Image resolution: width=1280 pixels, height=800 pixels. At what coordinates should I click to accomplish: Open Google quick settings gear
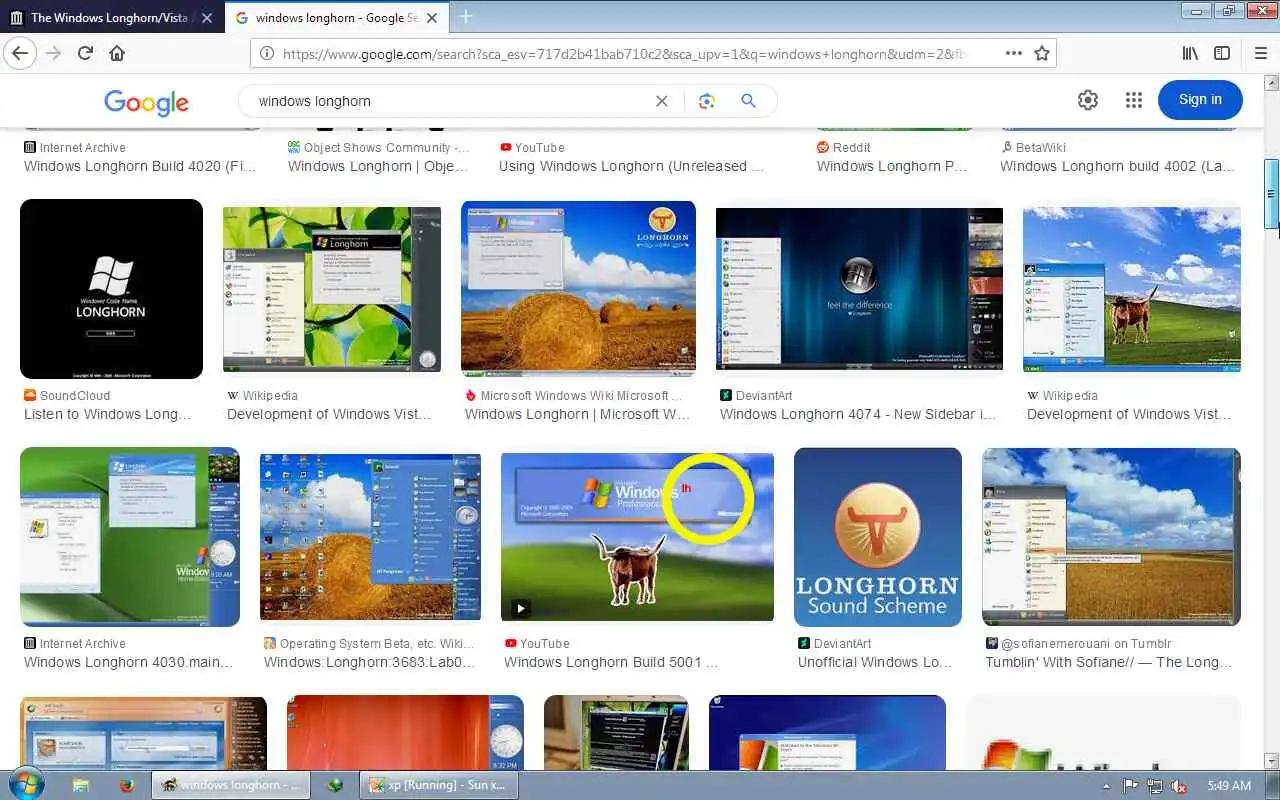tap(1088, 100)
